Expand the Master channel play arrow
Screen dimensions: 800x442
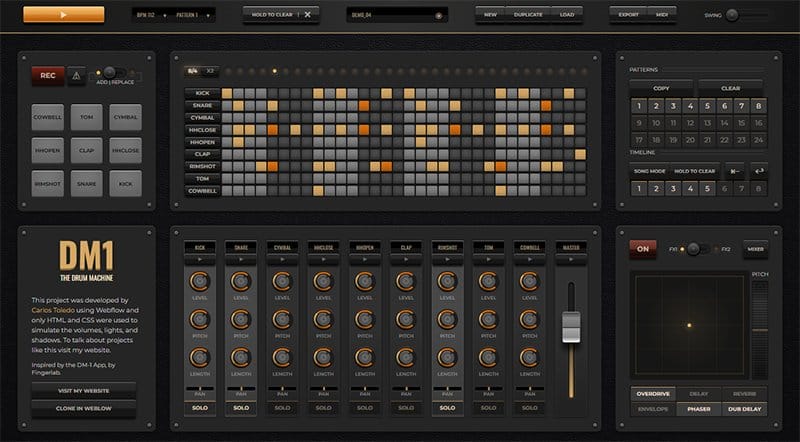click(571, 260)
